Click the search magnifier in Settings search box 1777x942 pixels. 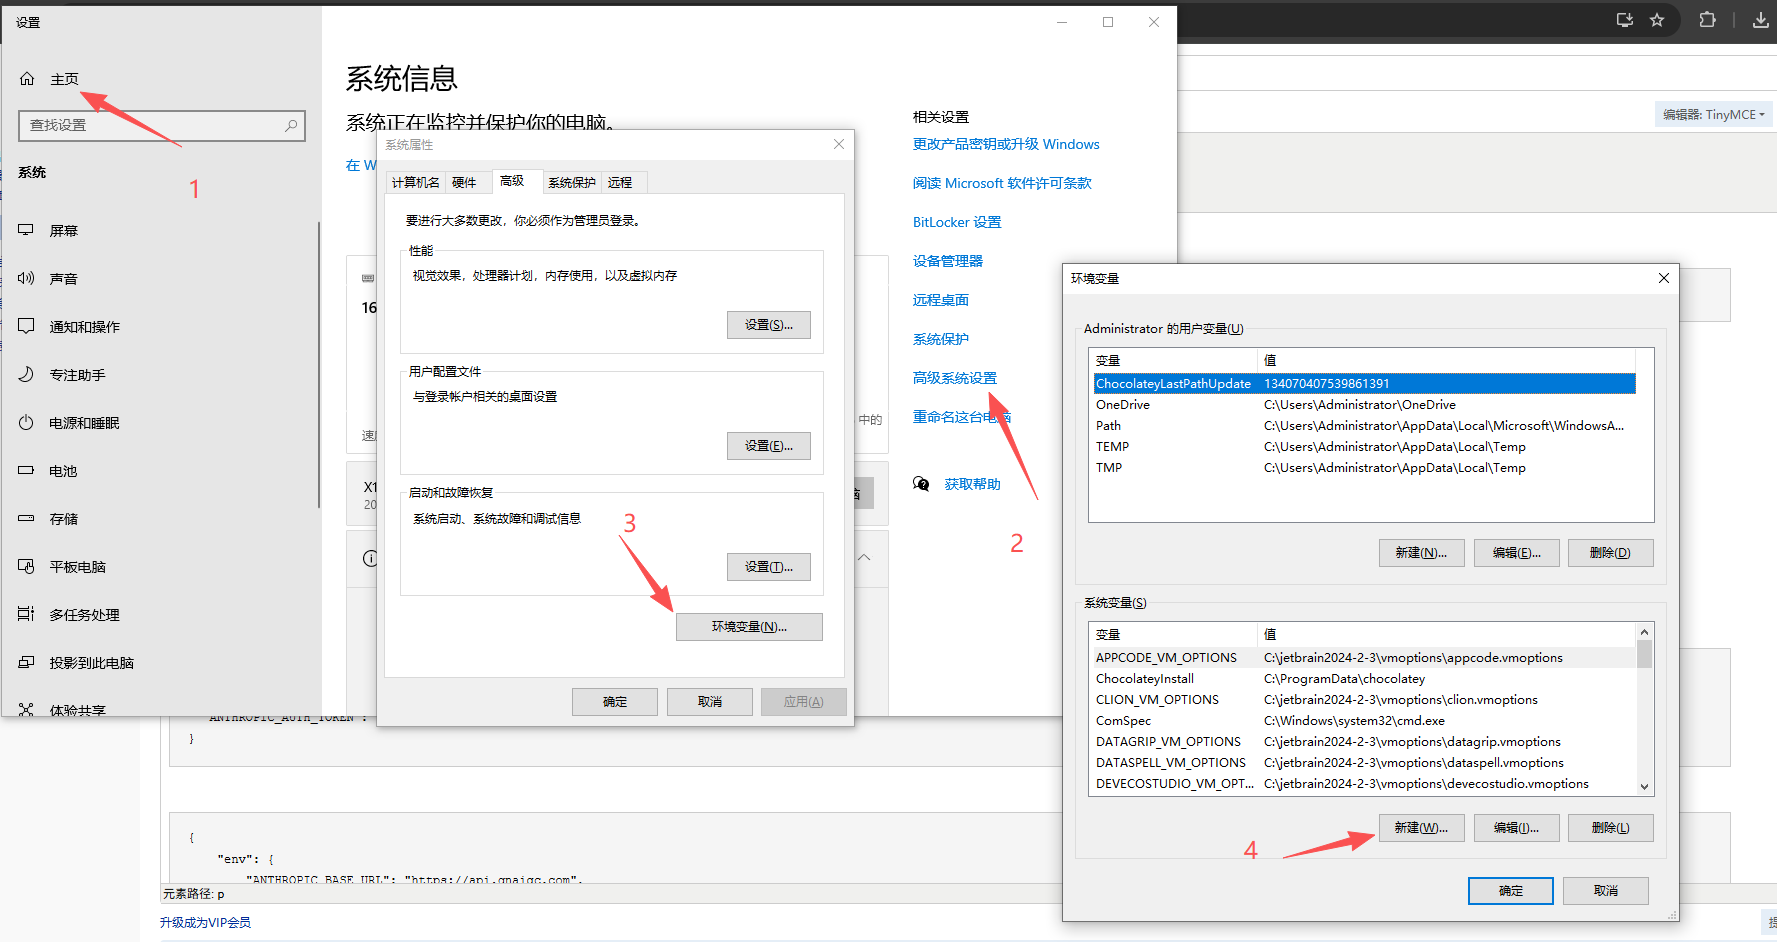tap(291, 125)
